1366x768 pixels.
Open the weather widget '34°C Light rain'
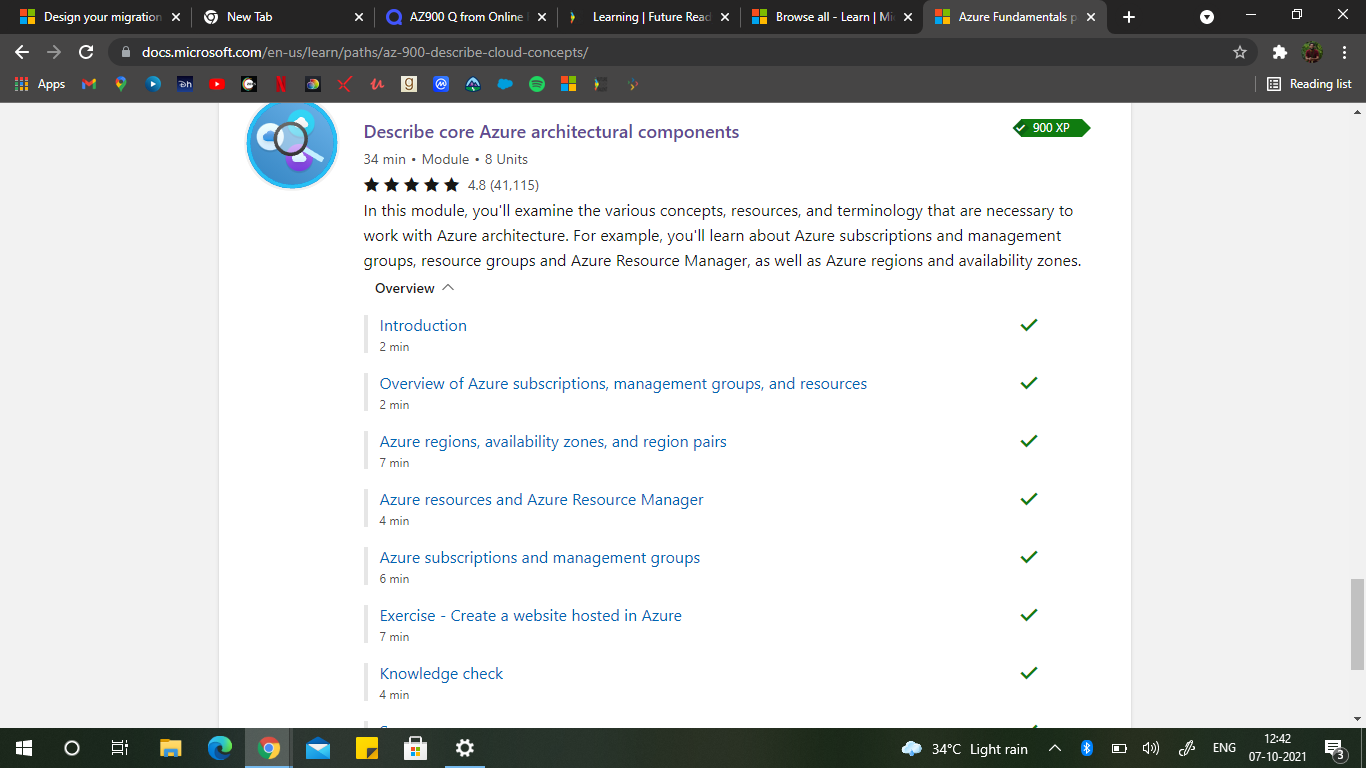coord(964,749)
